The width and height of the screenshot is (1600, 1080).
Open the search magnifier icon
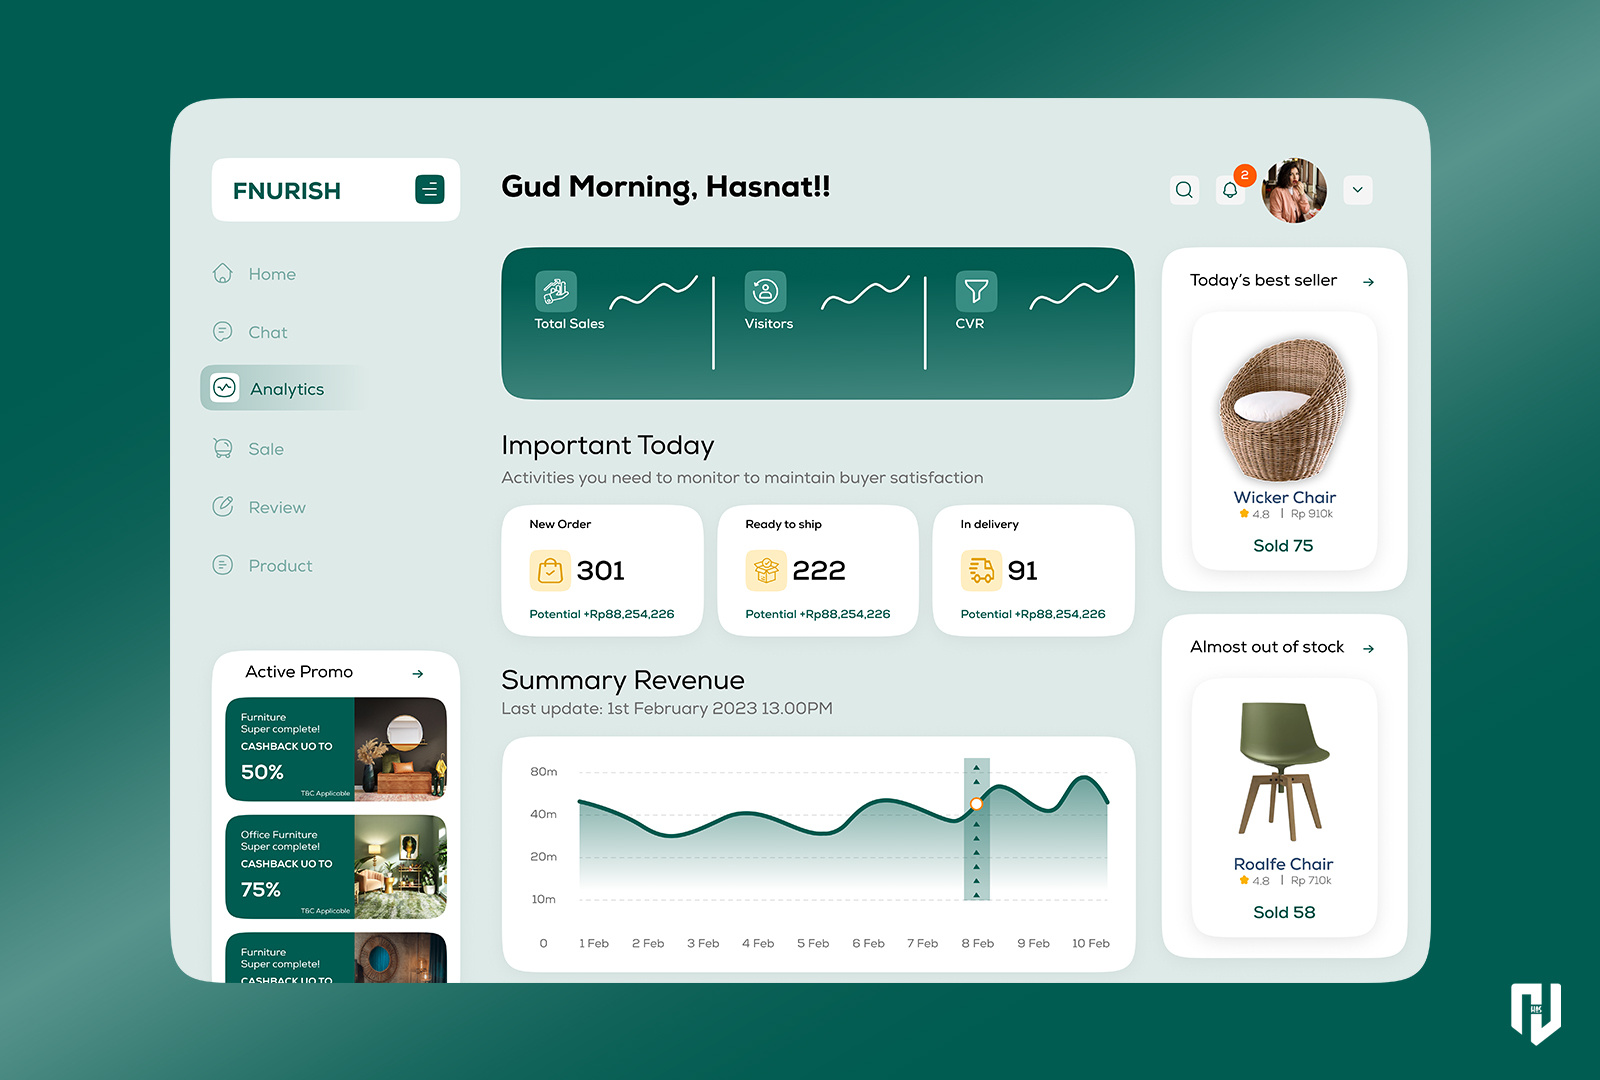(1184, 189)
